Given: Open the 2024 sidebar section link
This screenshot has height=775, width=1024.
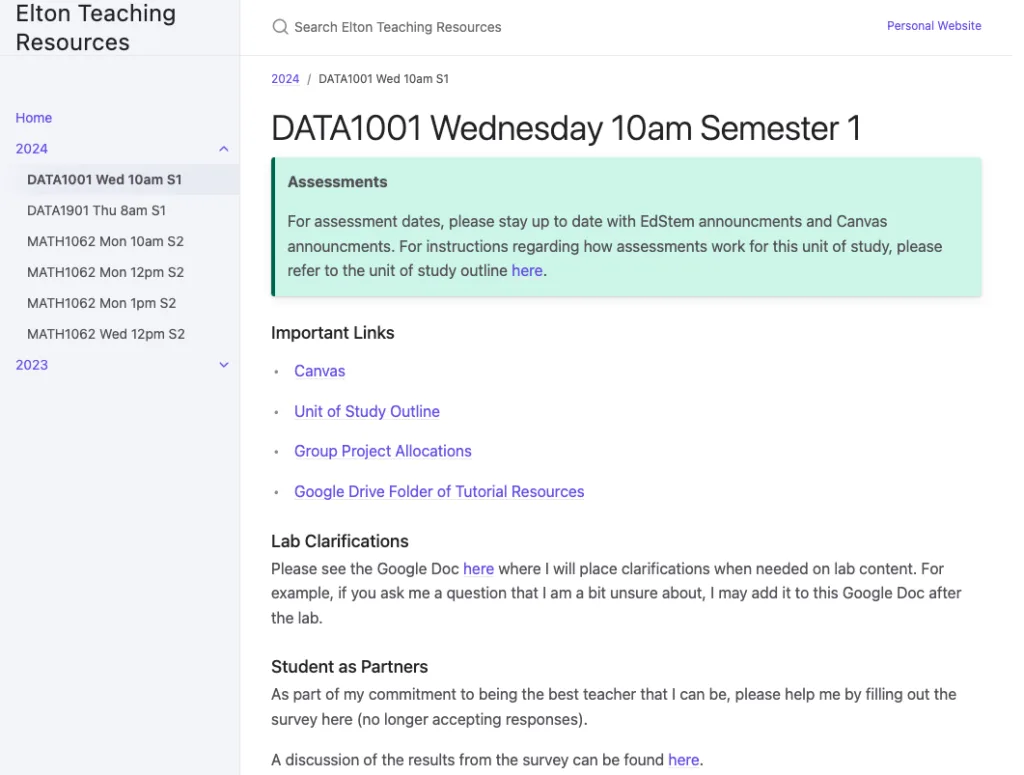Looking at the screenshot, I should (32, 149).
